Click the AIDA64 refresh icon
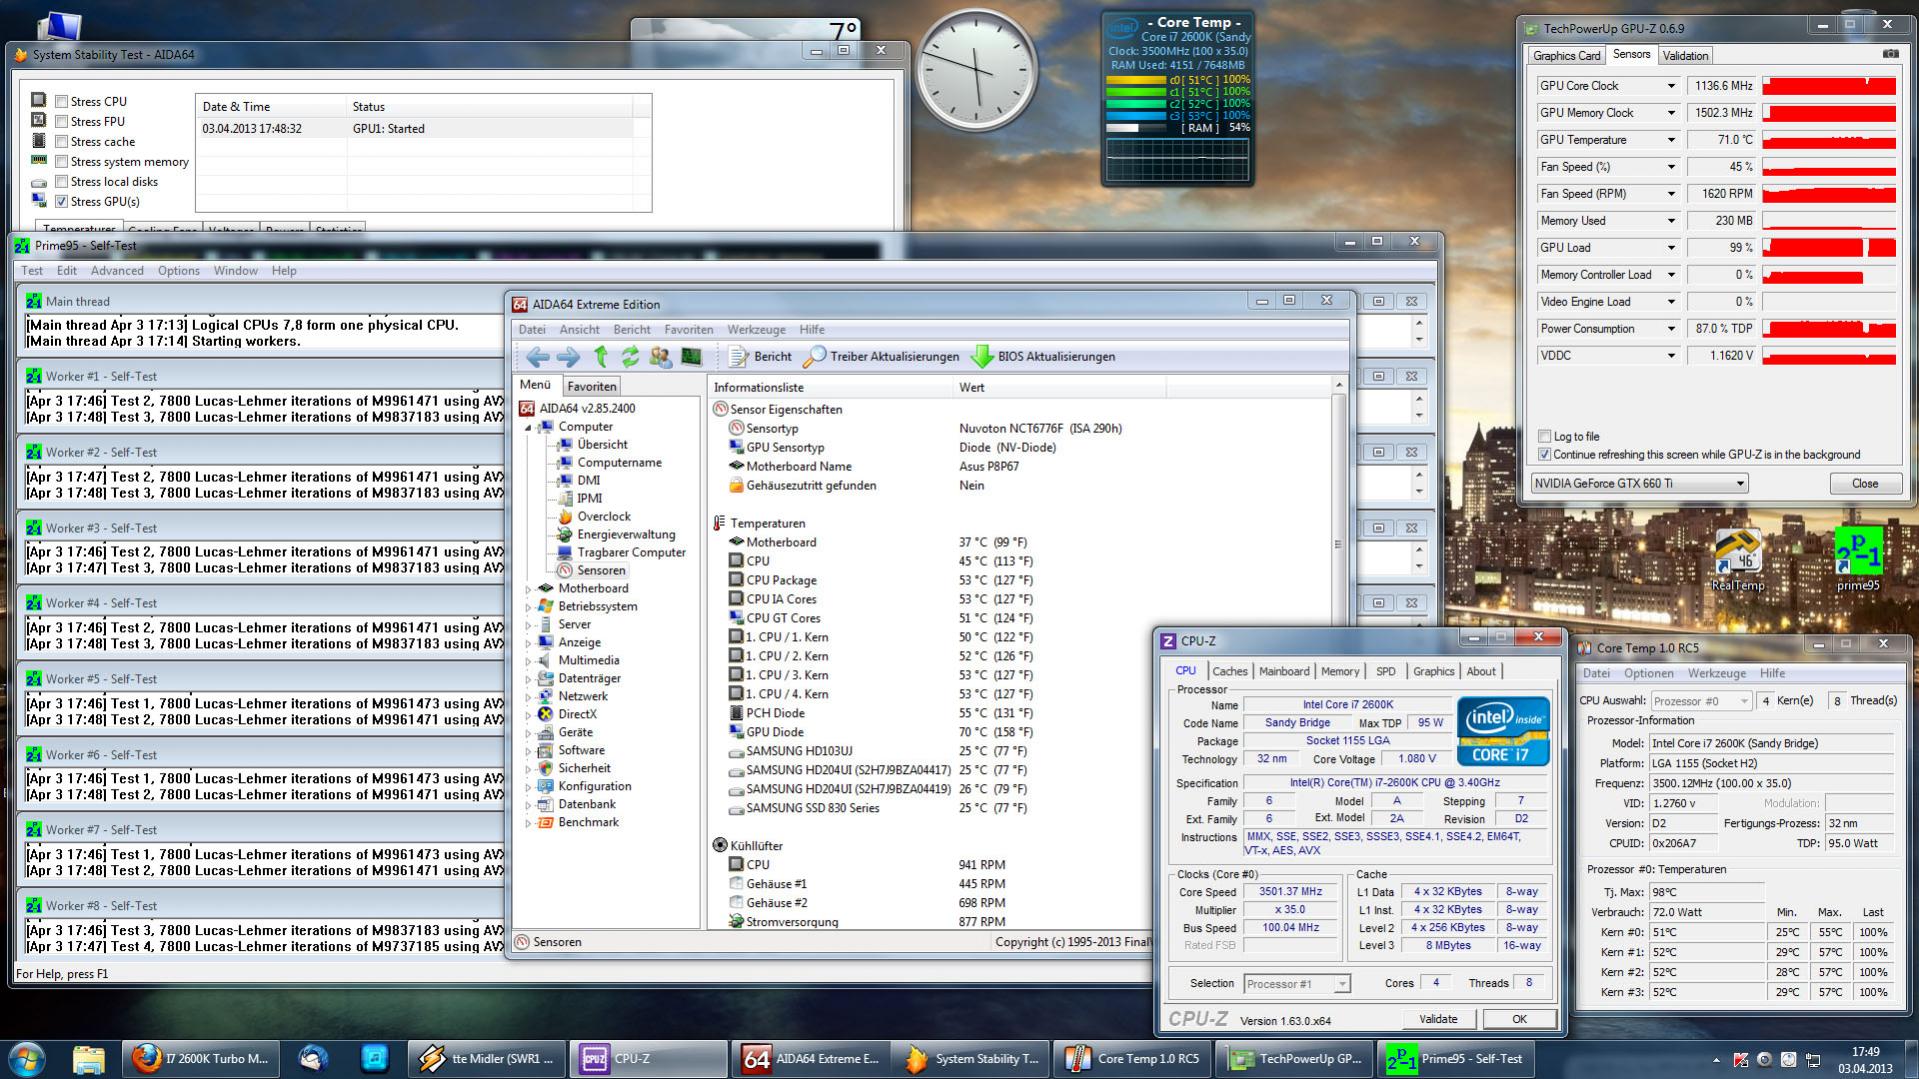This screenshot has width=1919, height=1079. [630, 357]
